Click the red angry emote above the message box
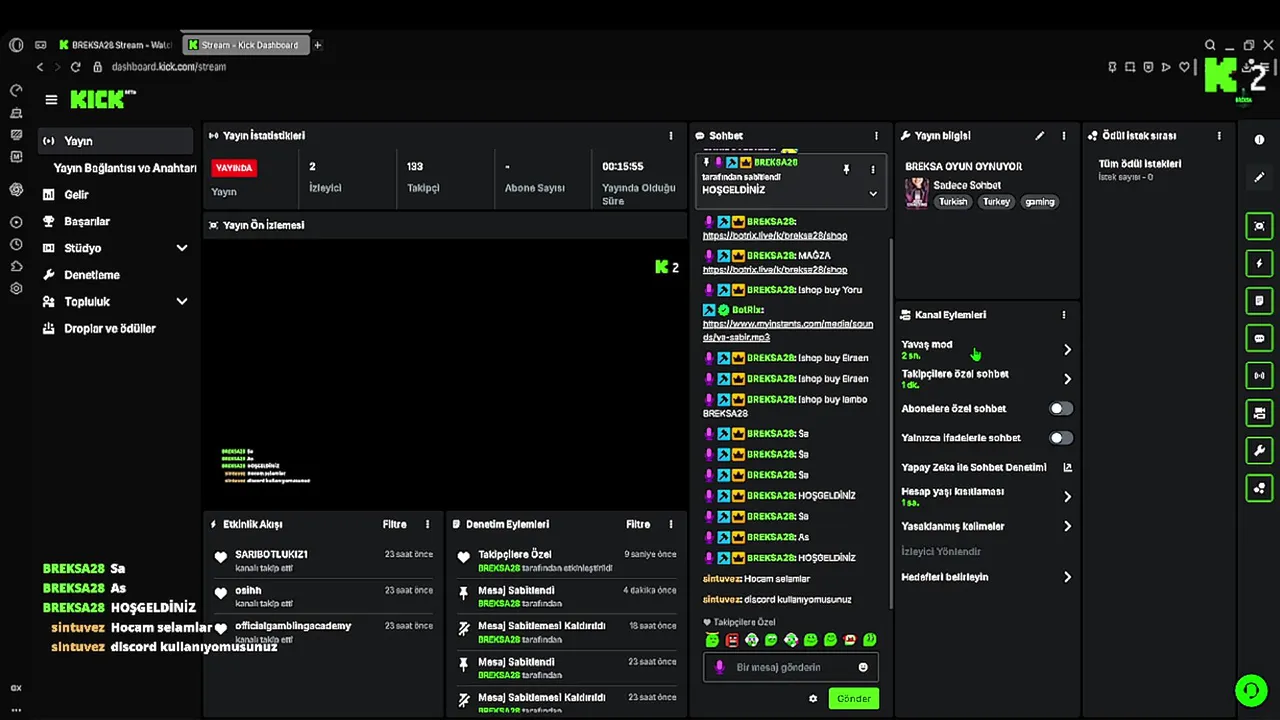 732,640
